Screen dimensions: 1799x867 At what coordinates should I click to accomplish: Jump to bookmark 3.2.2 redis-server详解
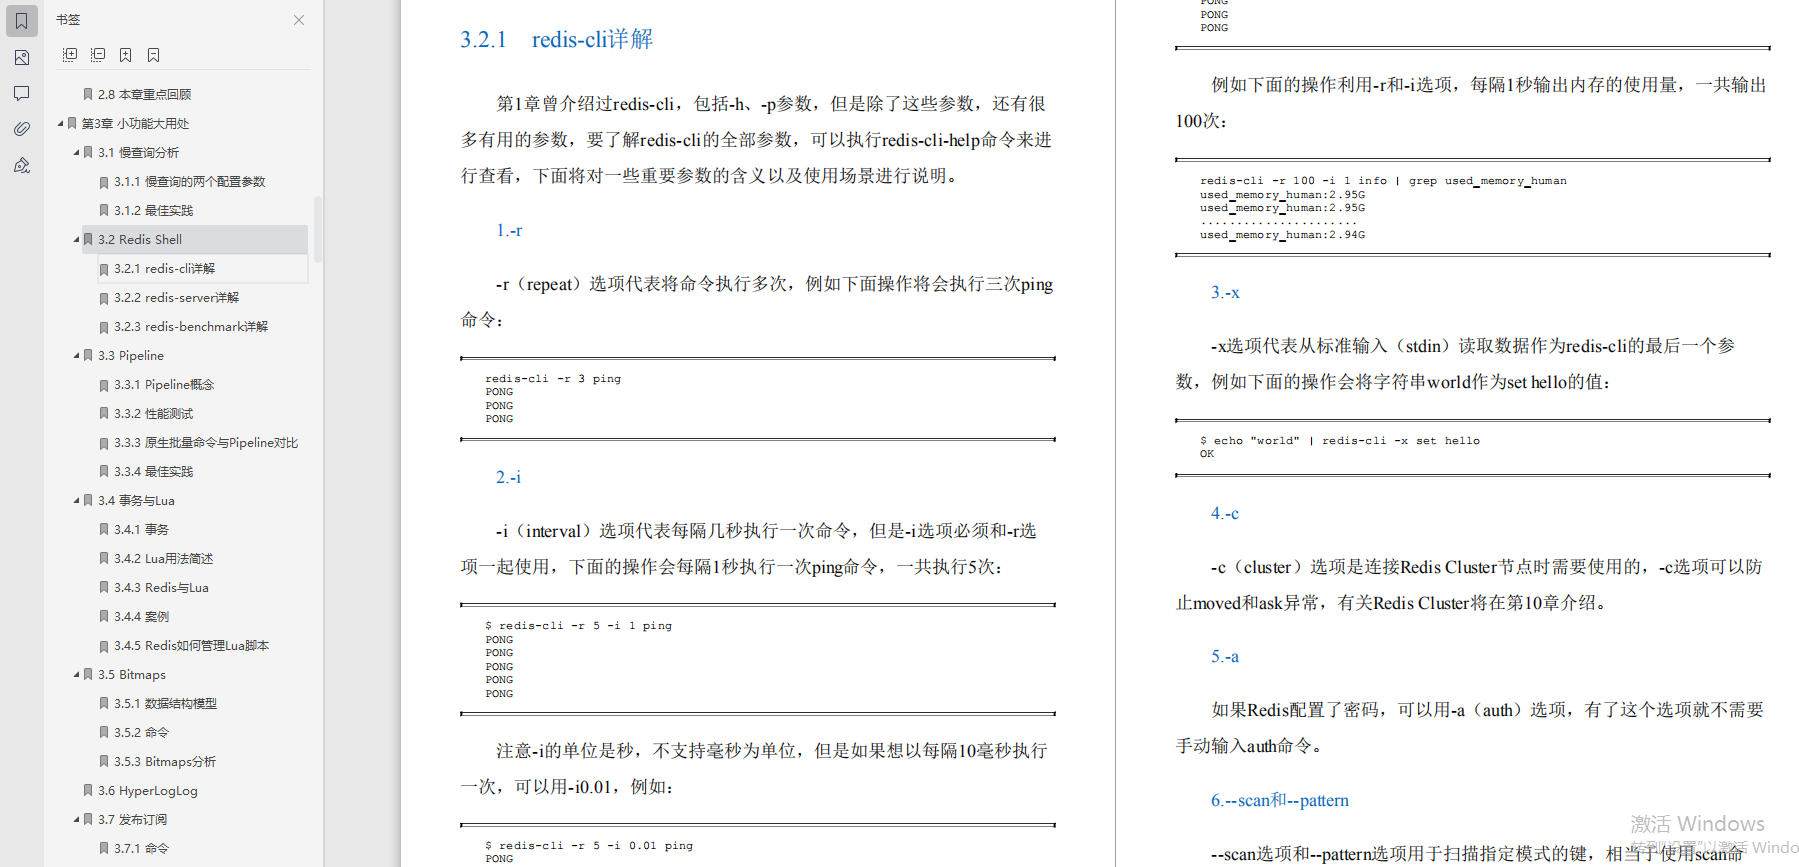[176, 298]
